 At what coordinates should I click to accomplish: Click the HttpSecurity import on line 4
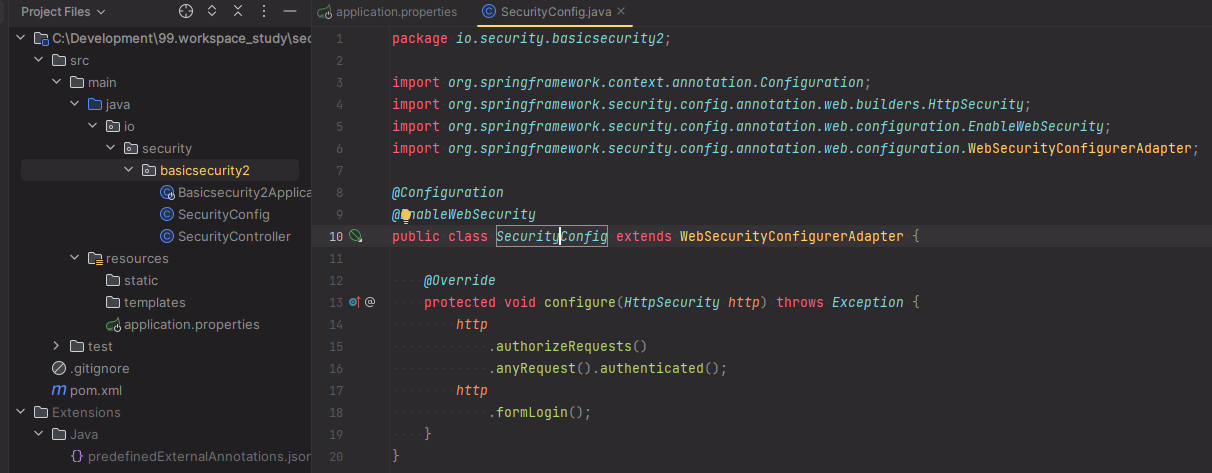[x=711, y=104]
